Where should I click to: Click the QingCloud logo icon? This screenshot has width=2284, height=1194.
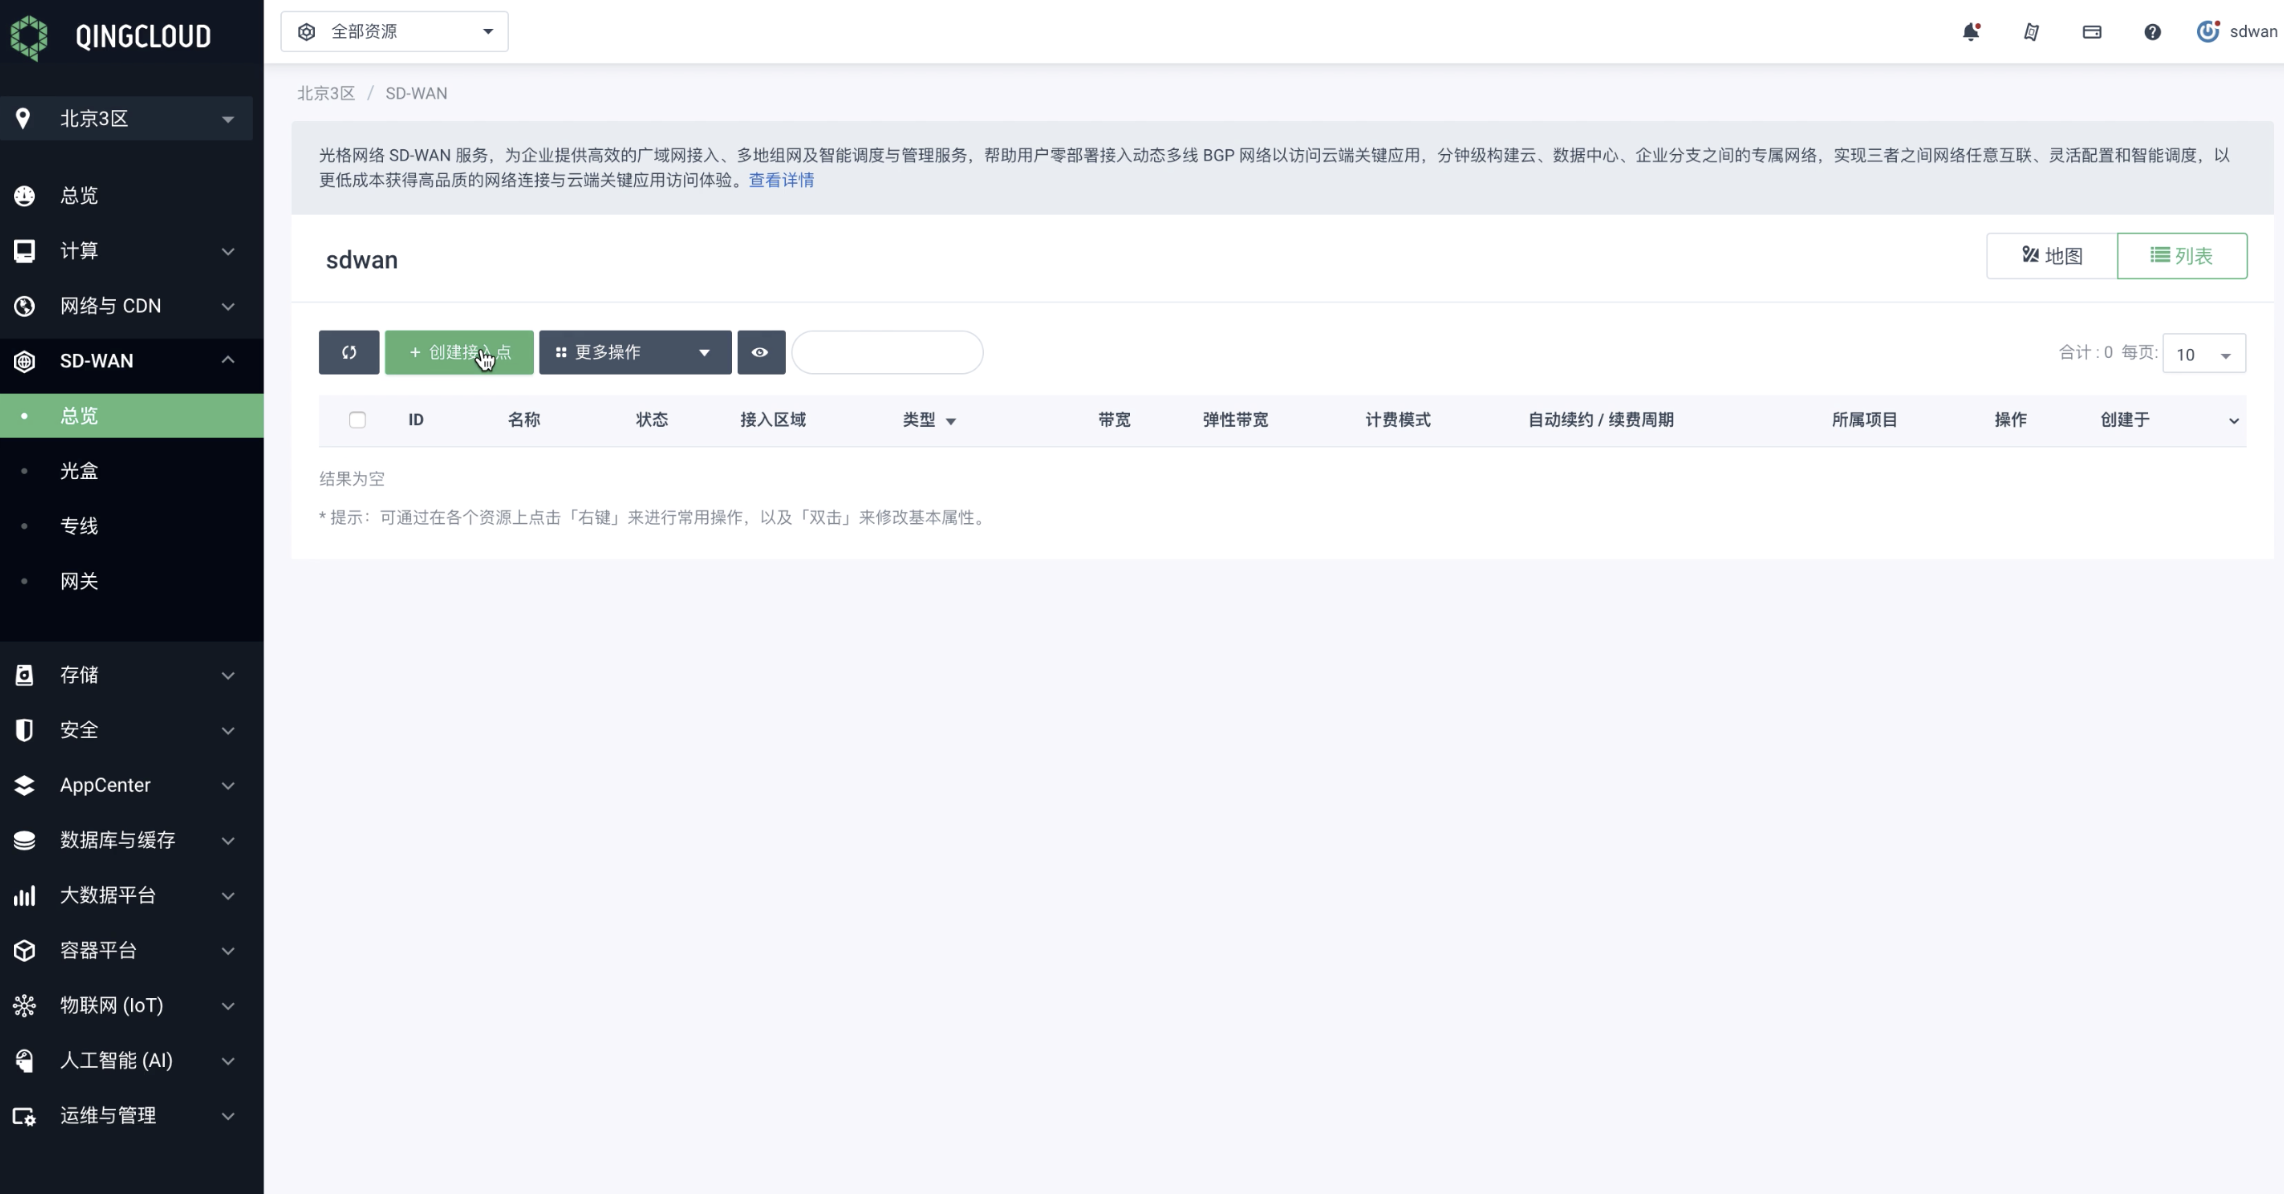(x=29, y=38)
